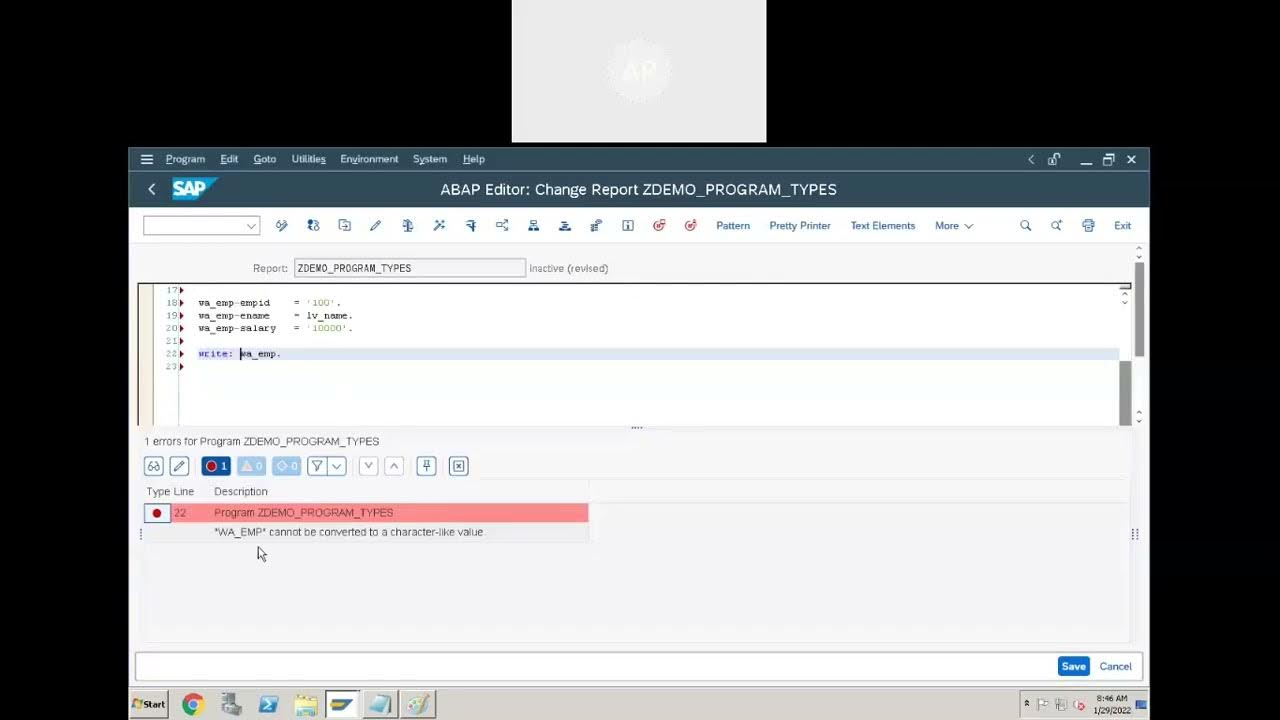The height and width of the screenshot is (720, 1280).
Task: Open the filter options dropdown arrow
Action: point(337,466)
